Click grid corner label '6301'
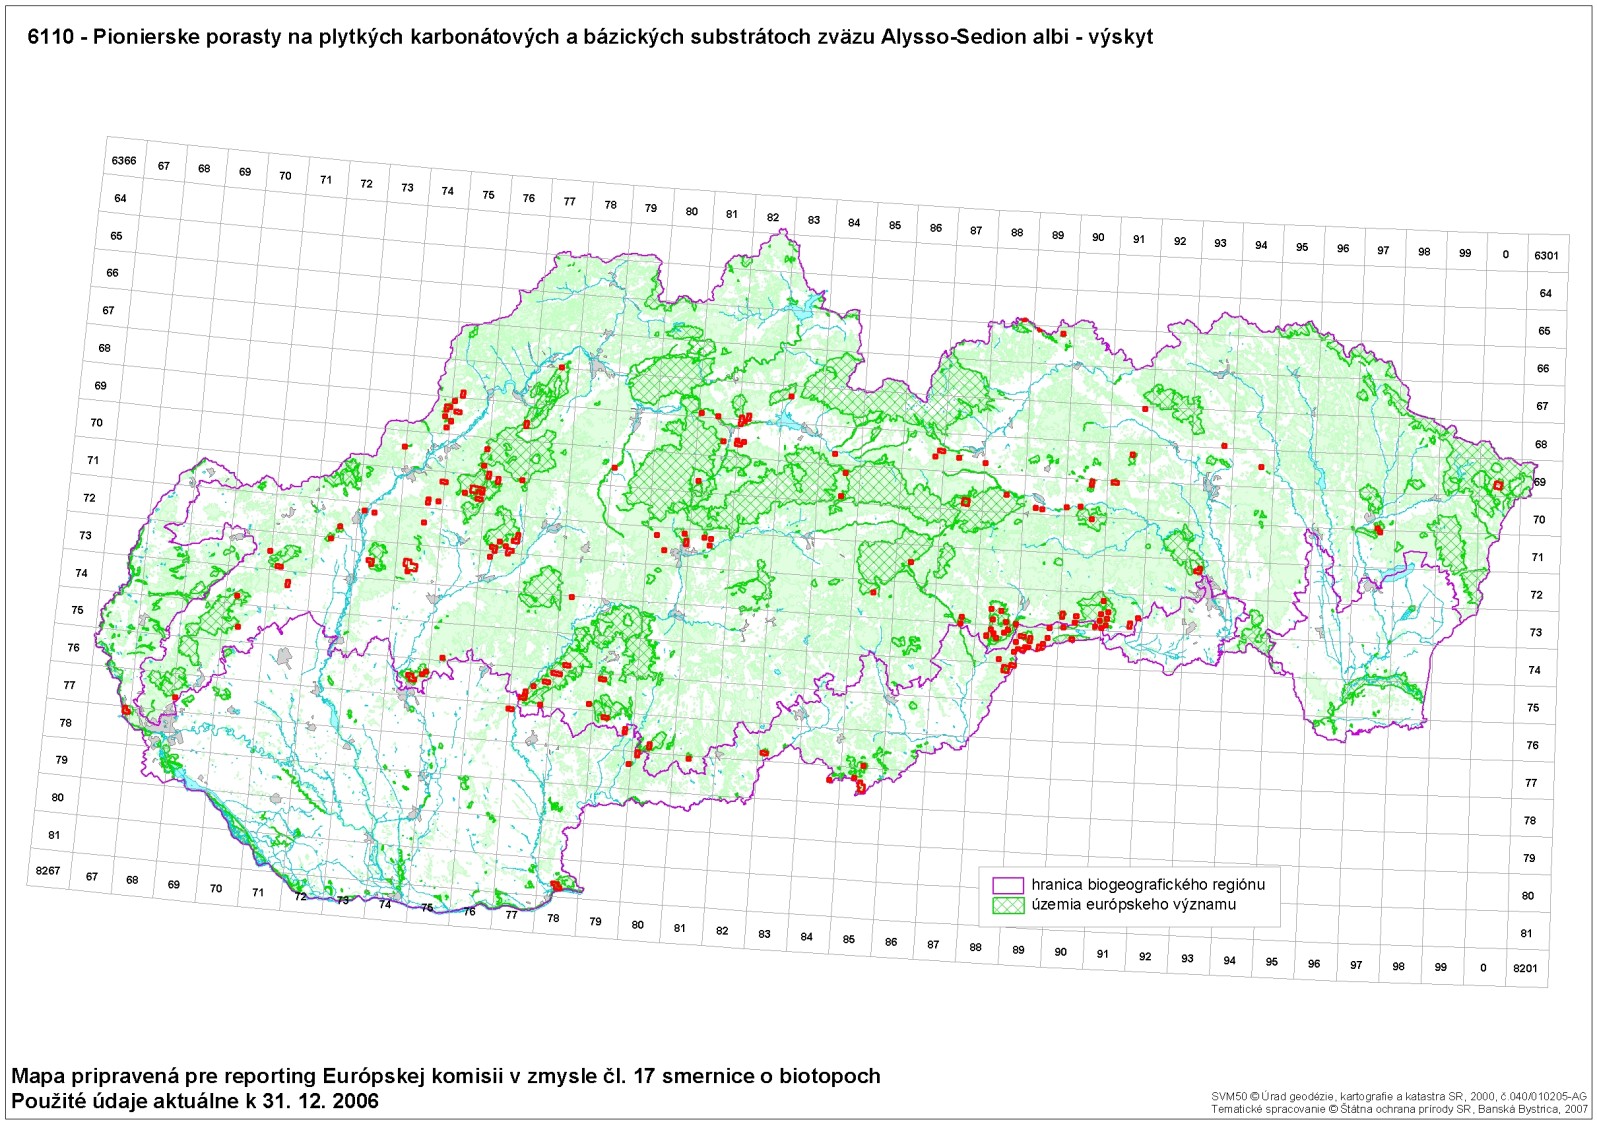 1546,256
